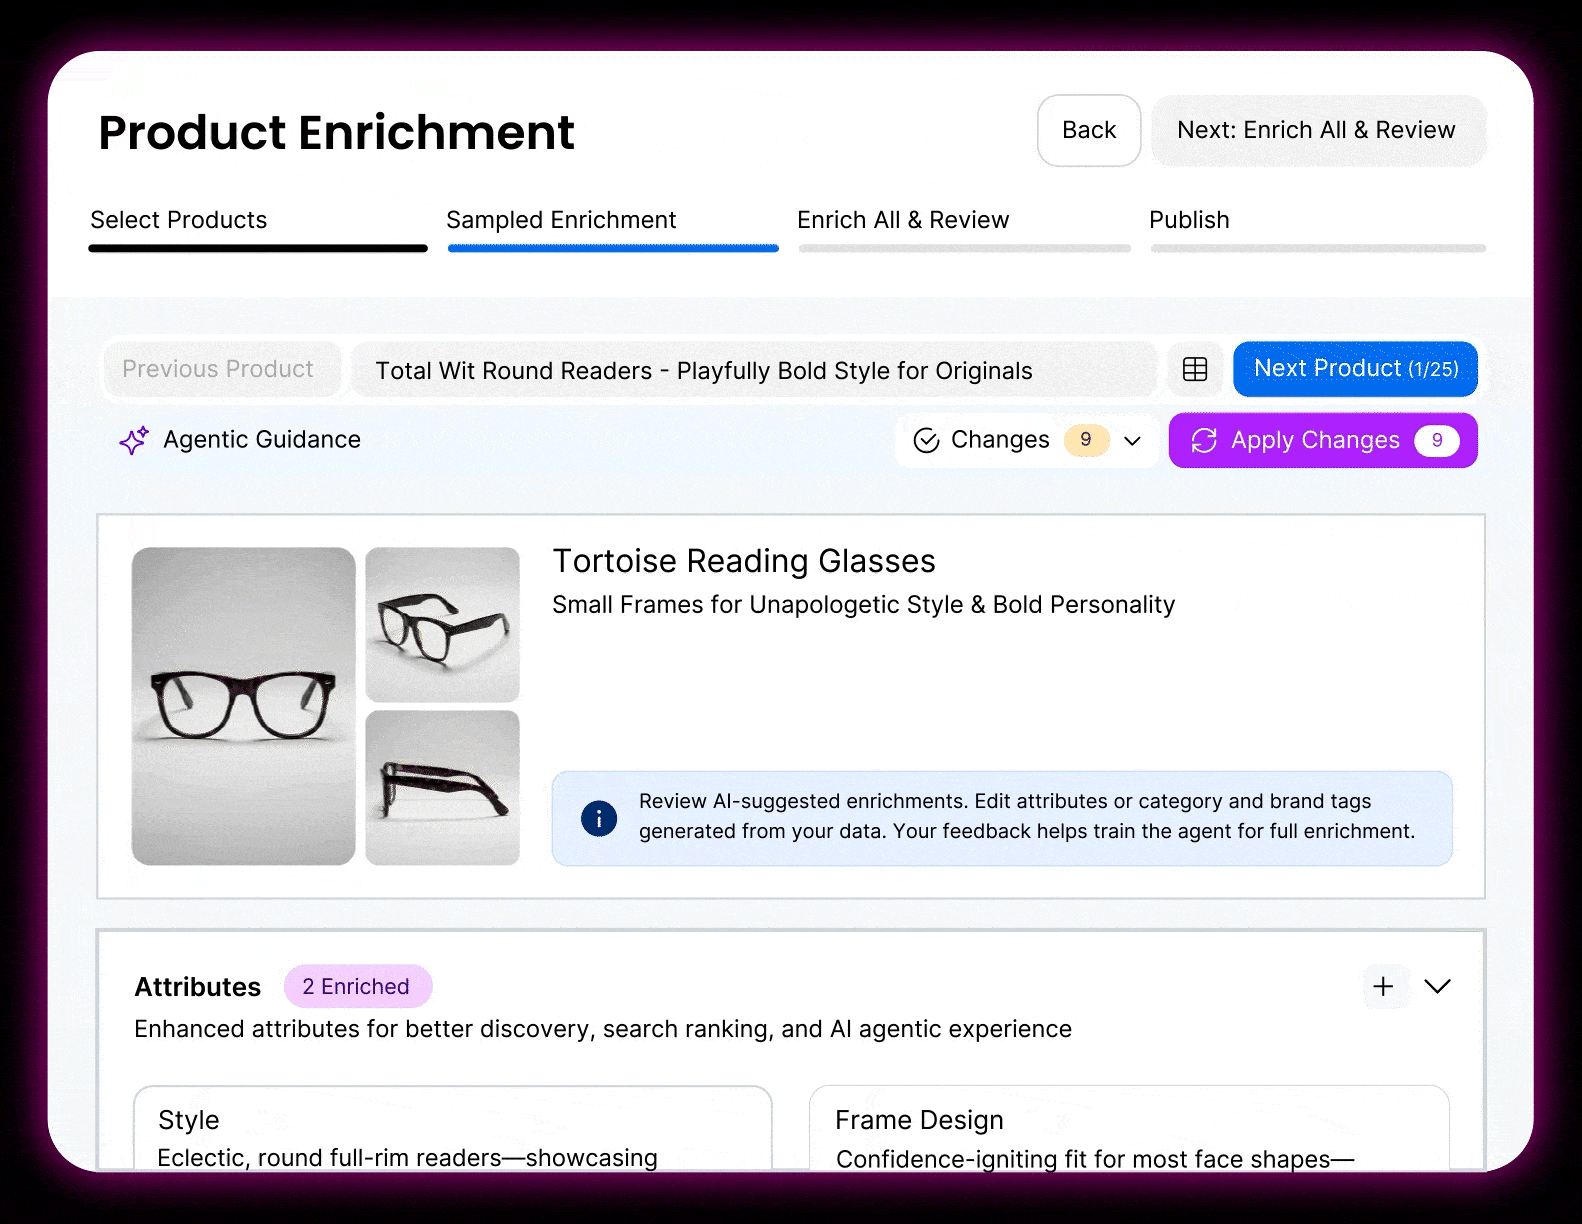The height and width of the screenshot is (1224, 1582).
Task: Click the info icon in the review banner
Action: click(599, 818)
